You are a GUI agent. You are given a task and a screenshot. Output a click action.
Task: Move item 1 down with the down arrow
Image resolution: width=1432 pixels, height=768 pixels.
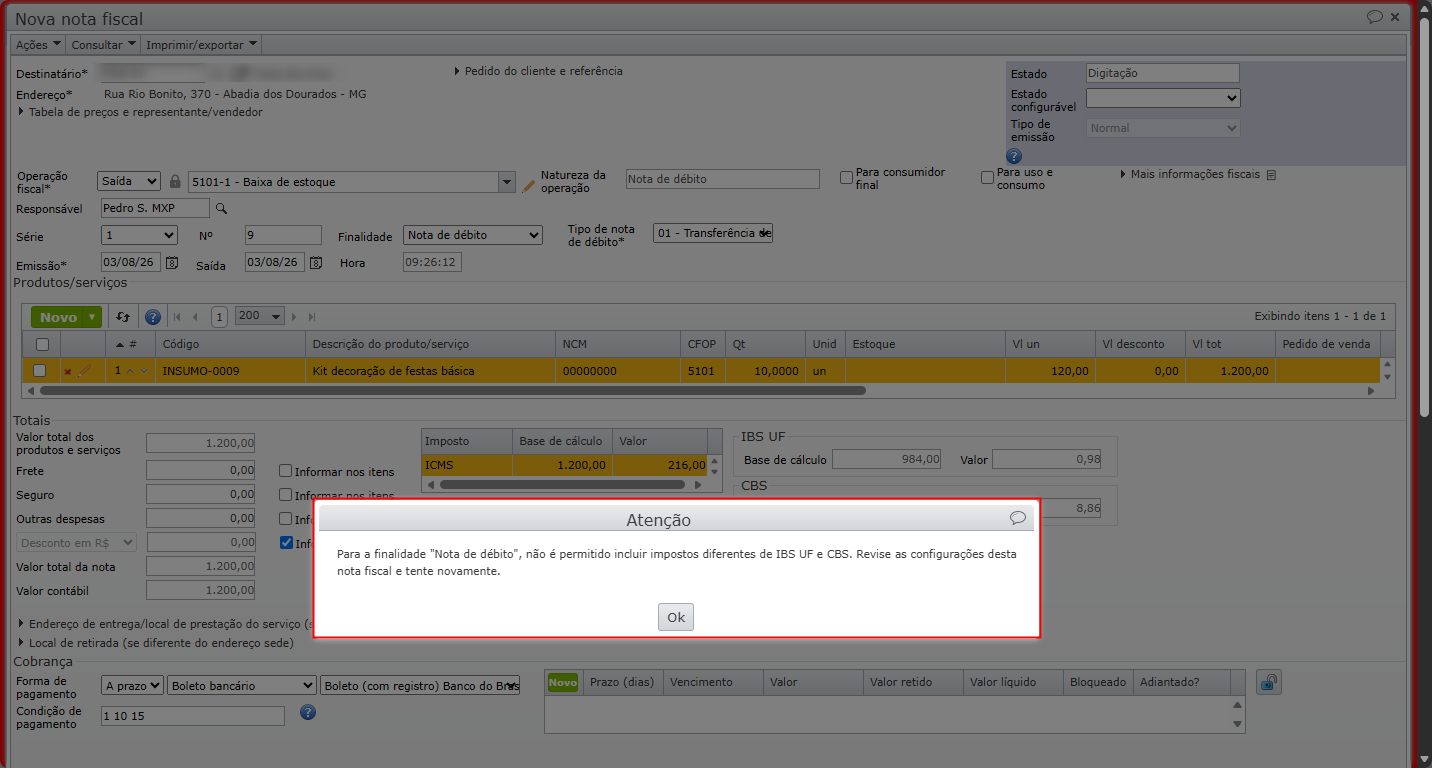point(145,371)
